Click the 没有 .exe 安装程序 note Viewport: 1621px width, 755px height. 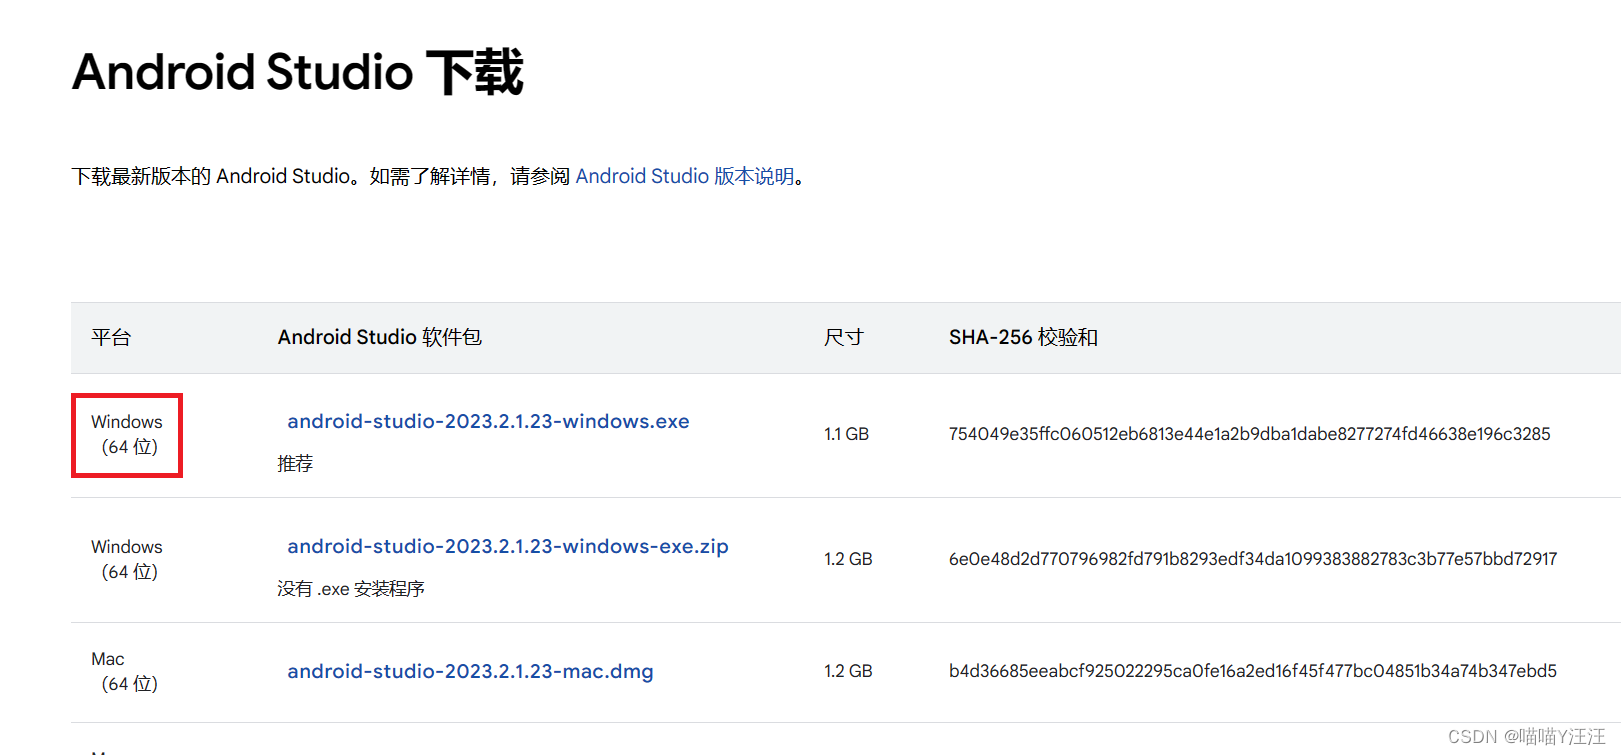(351, 588)
